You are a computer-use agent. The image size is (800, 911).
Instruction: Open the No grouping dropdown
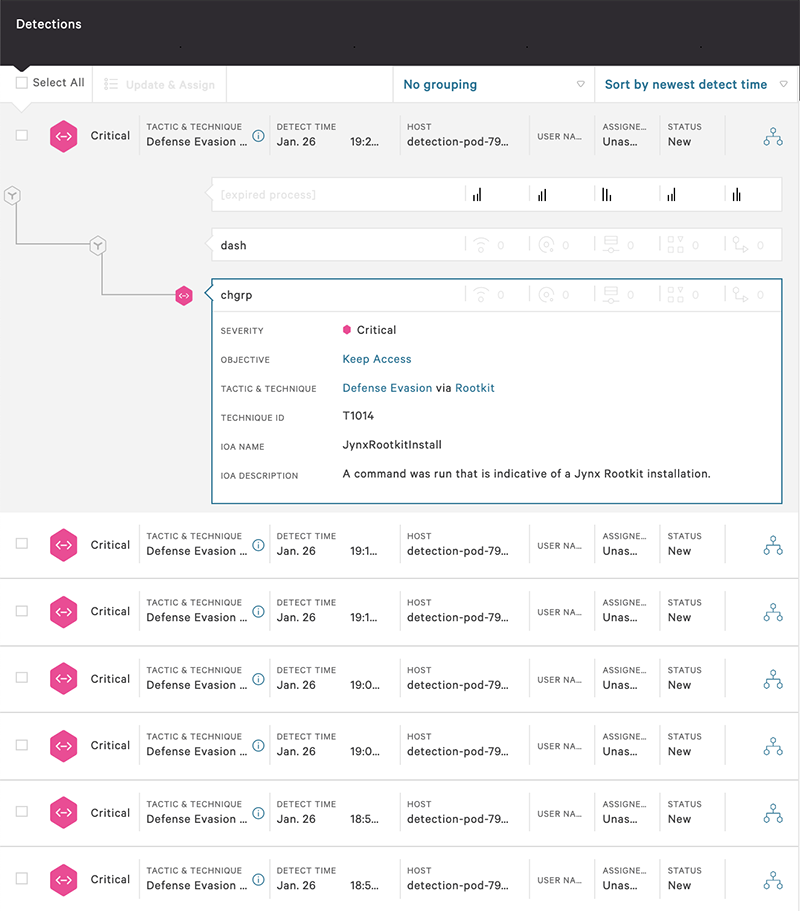pyautogui.click(x=493, y=85)
